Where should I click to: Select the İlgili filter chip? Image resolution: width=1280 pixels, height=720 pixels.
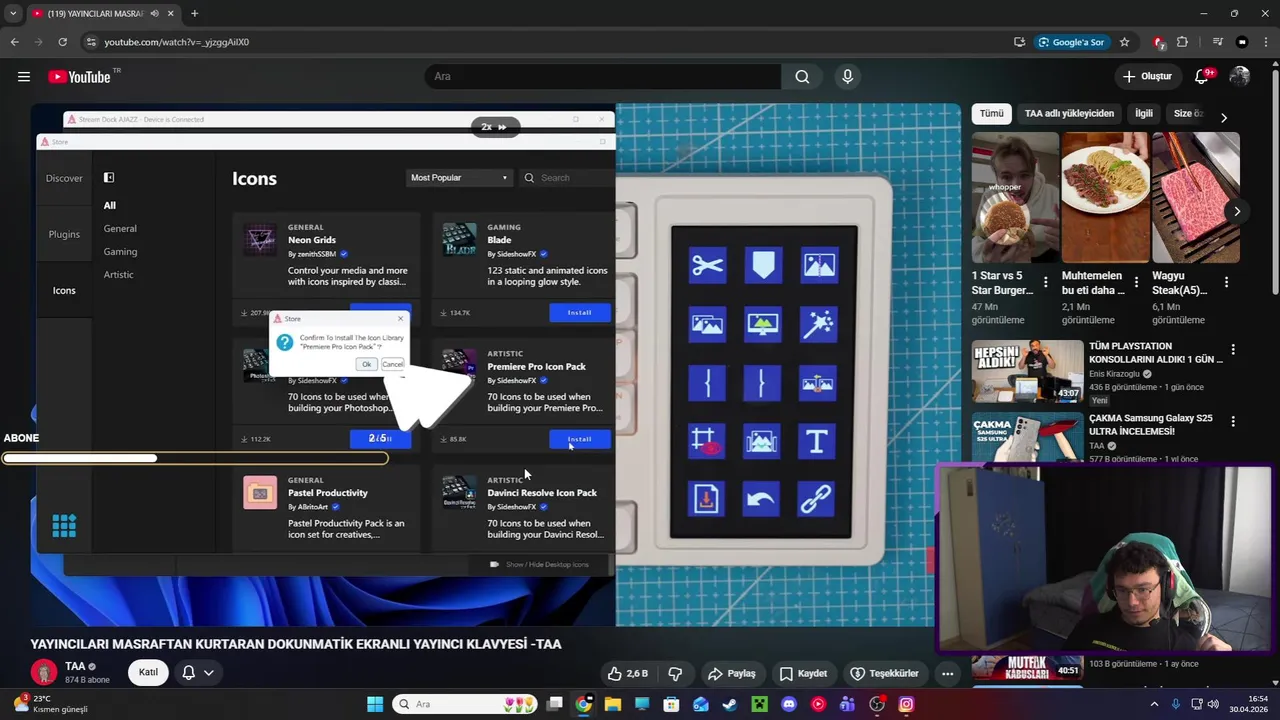point(1144,114)
